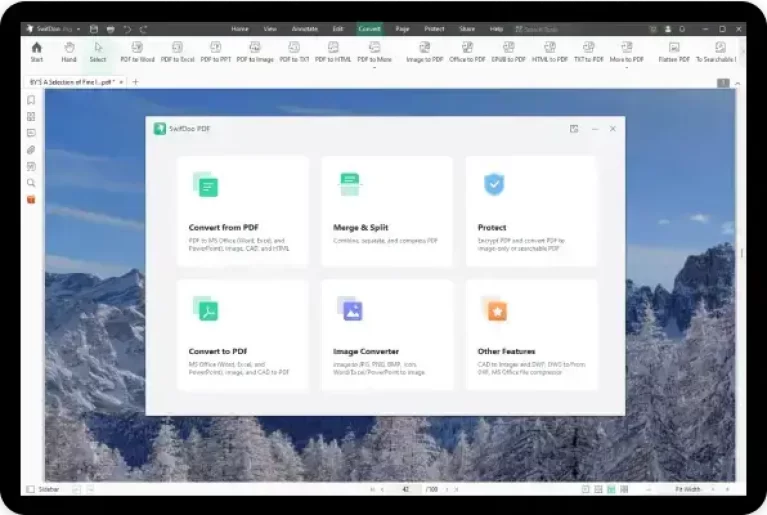Screen dimensions: 767x515
Task: Open the Protect card in dialog
Action: coord(531,211)
